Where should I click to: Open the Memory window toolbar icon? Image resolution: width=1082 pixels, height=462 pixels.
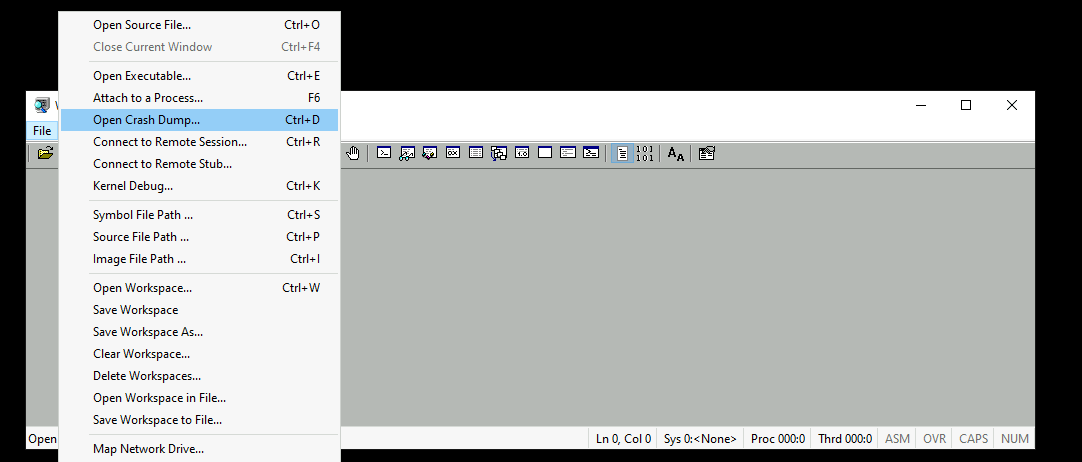point(476,153)
